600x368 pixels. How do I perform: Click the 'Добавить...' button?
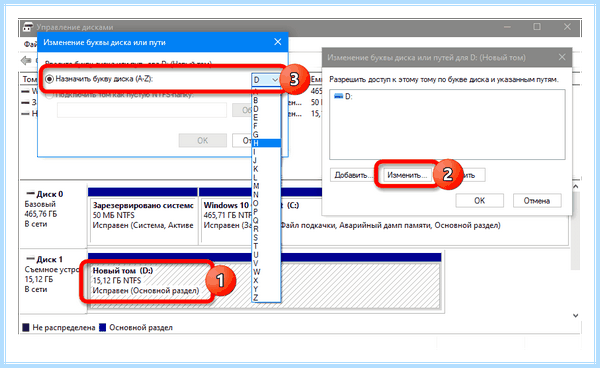pos(353,175)
